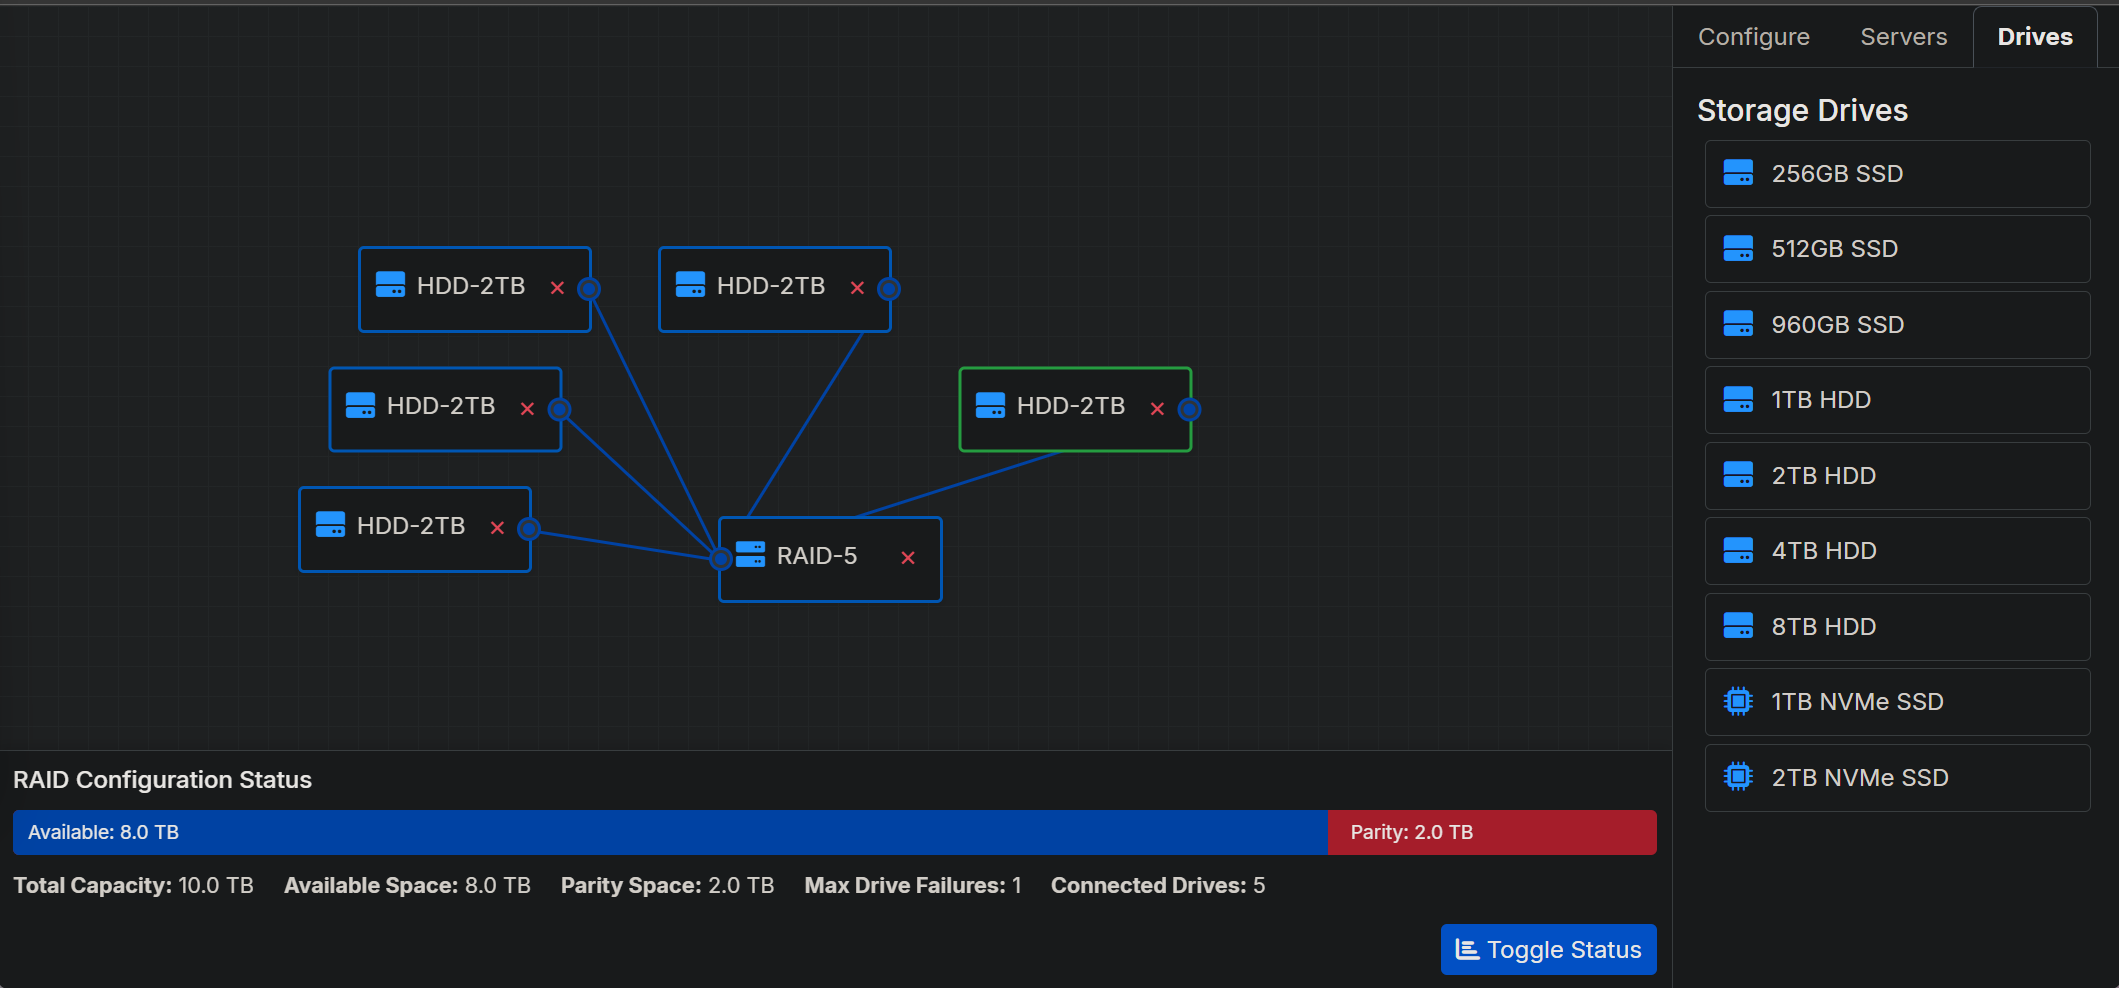The width and height of the screenshot is (2119, 988).
Task: Click the 2TB NVMe SSD chip icon
Action: (x=1738, y=777)
